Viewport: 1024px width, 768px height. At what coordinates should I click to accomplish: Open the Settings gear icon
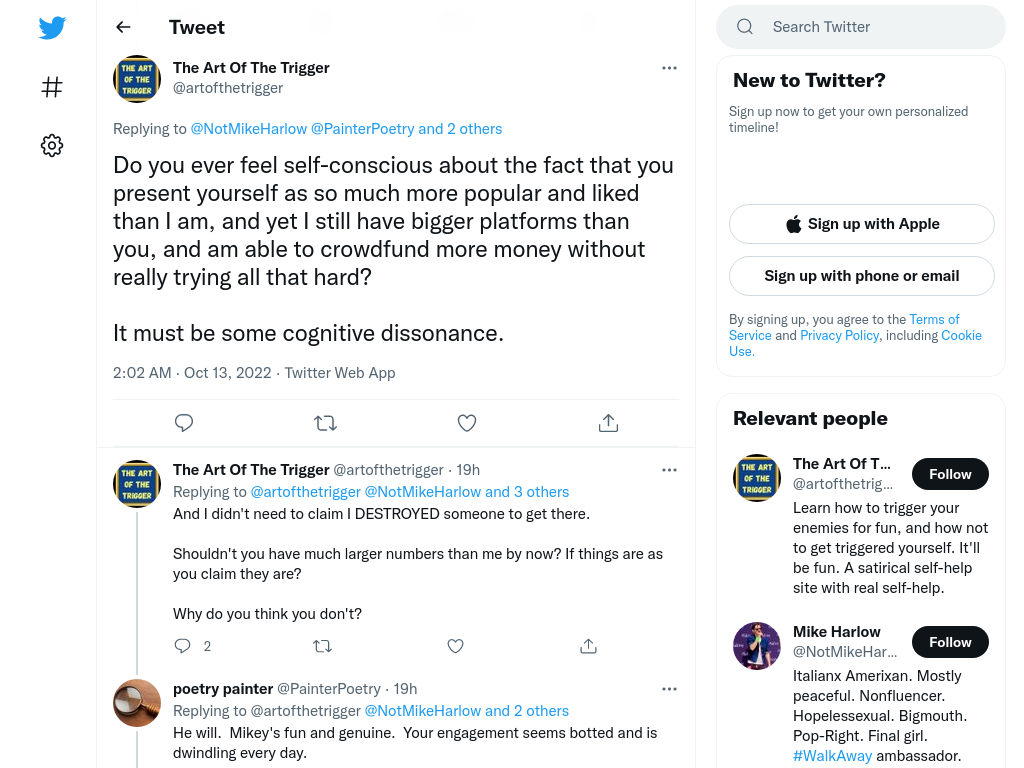(x=52, y=145)
